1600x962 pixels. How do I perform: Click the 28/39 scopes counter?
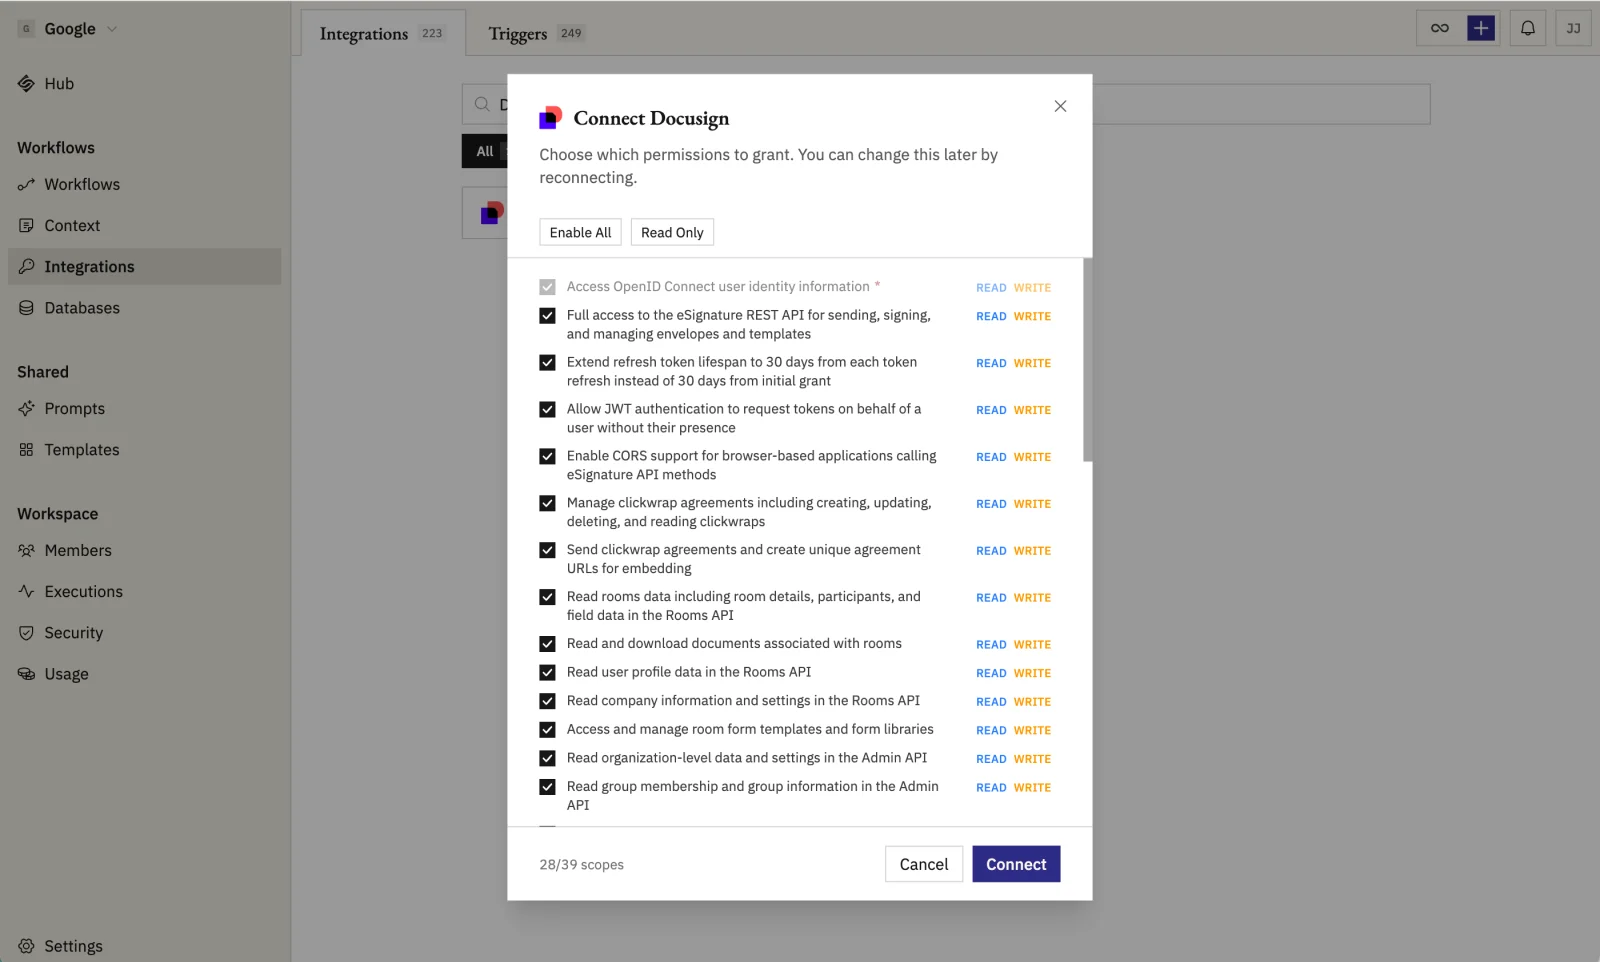[582, 865]
